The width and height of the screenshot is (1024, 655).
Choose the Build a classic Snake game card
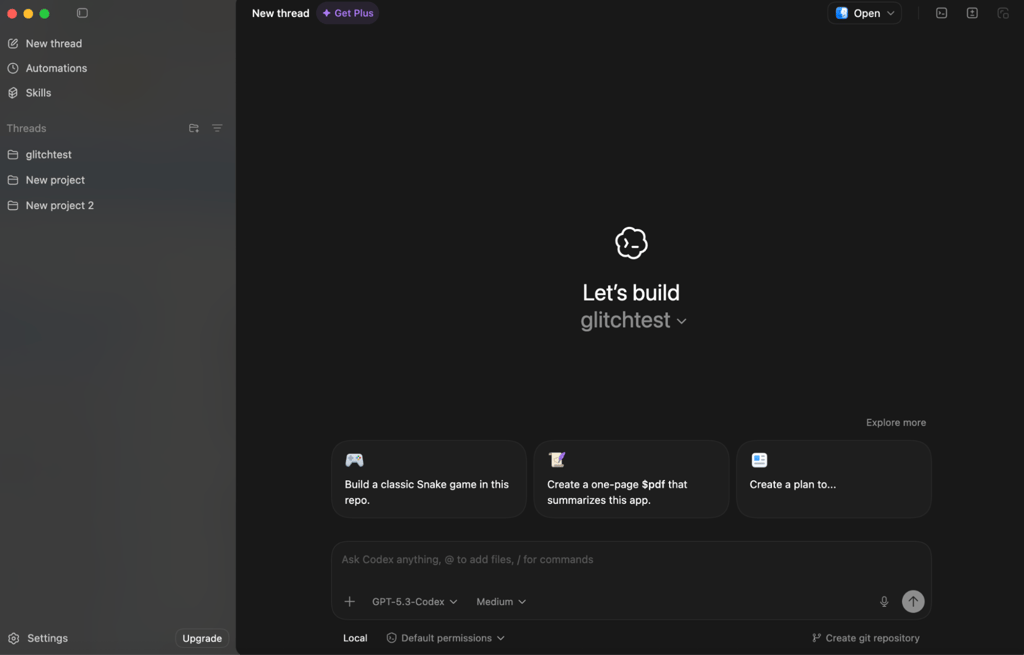(x=429, y=479)
